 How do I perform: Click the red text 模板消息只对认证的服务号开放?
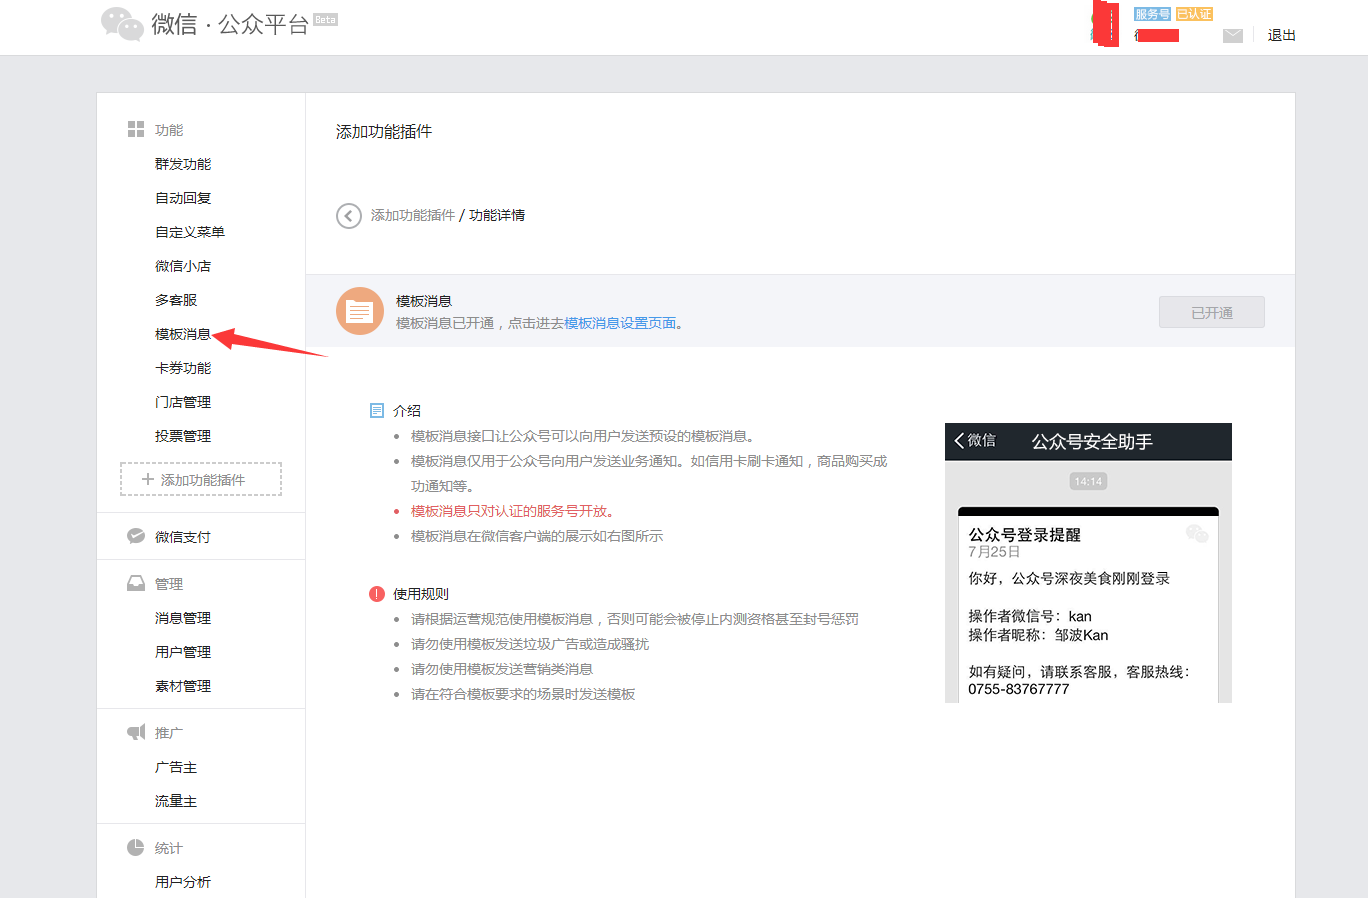tap(512, 511)
